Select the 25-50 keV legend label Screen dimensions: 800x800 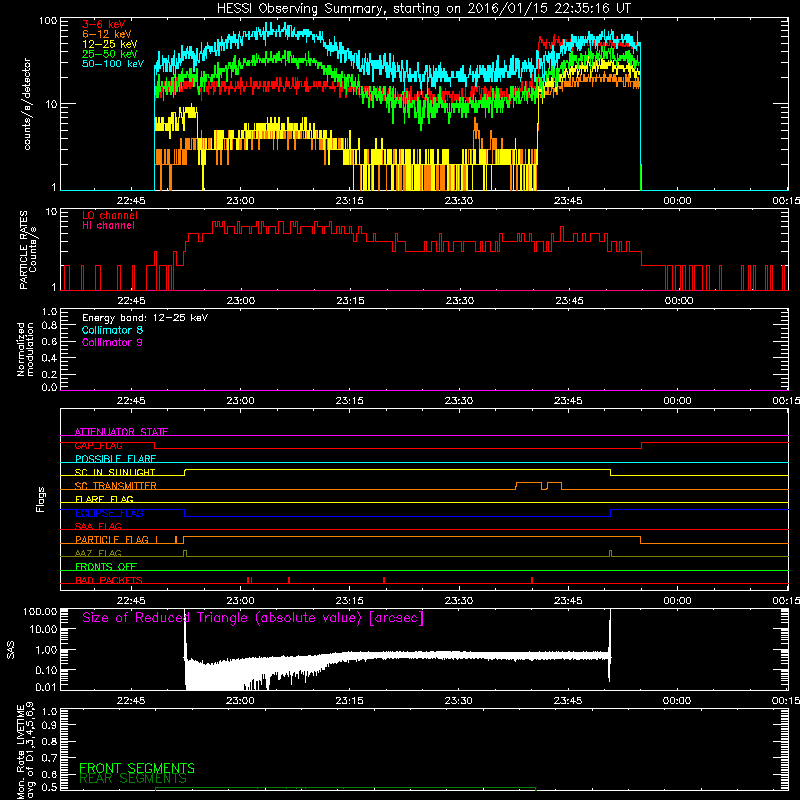coord(110,54)
